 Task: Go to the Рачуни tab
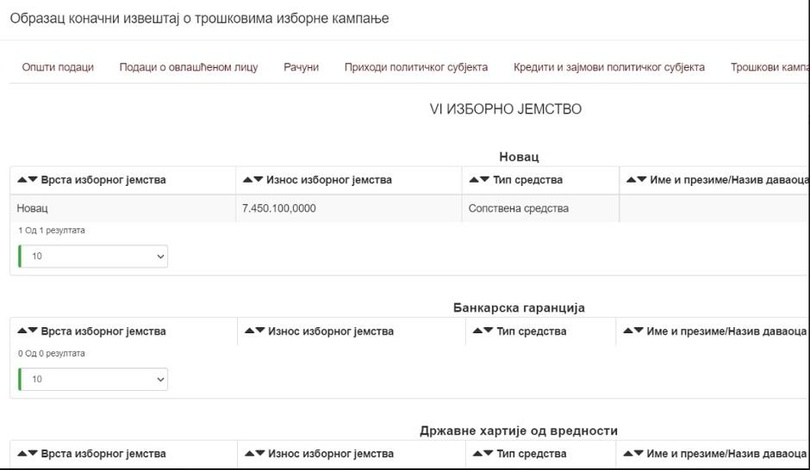[x=301, y=67]
